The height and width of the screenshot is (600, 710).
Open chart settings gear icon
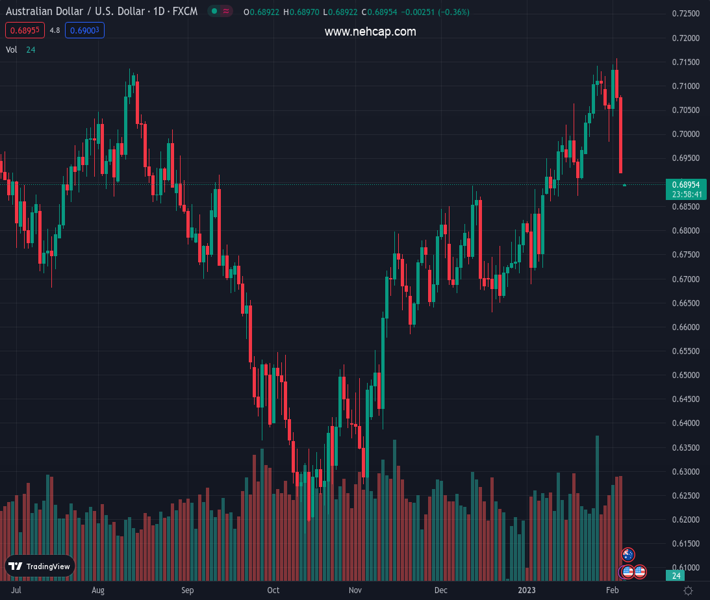coord(688,591)
